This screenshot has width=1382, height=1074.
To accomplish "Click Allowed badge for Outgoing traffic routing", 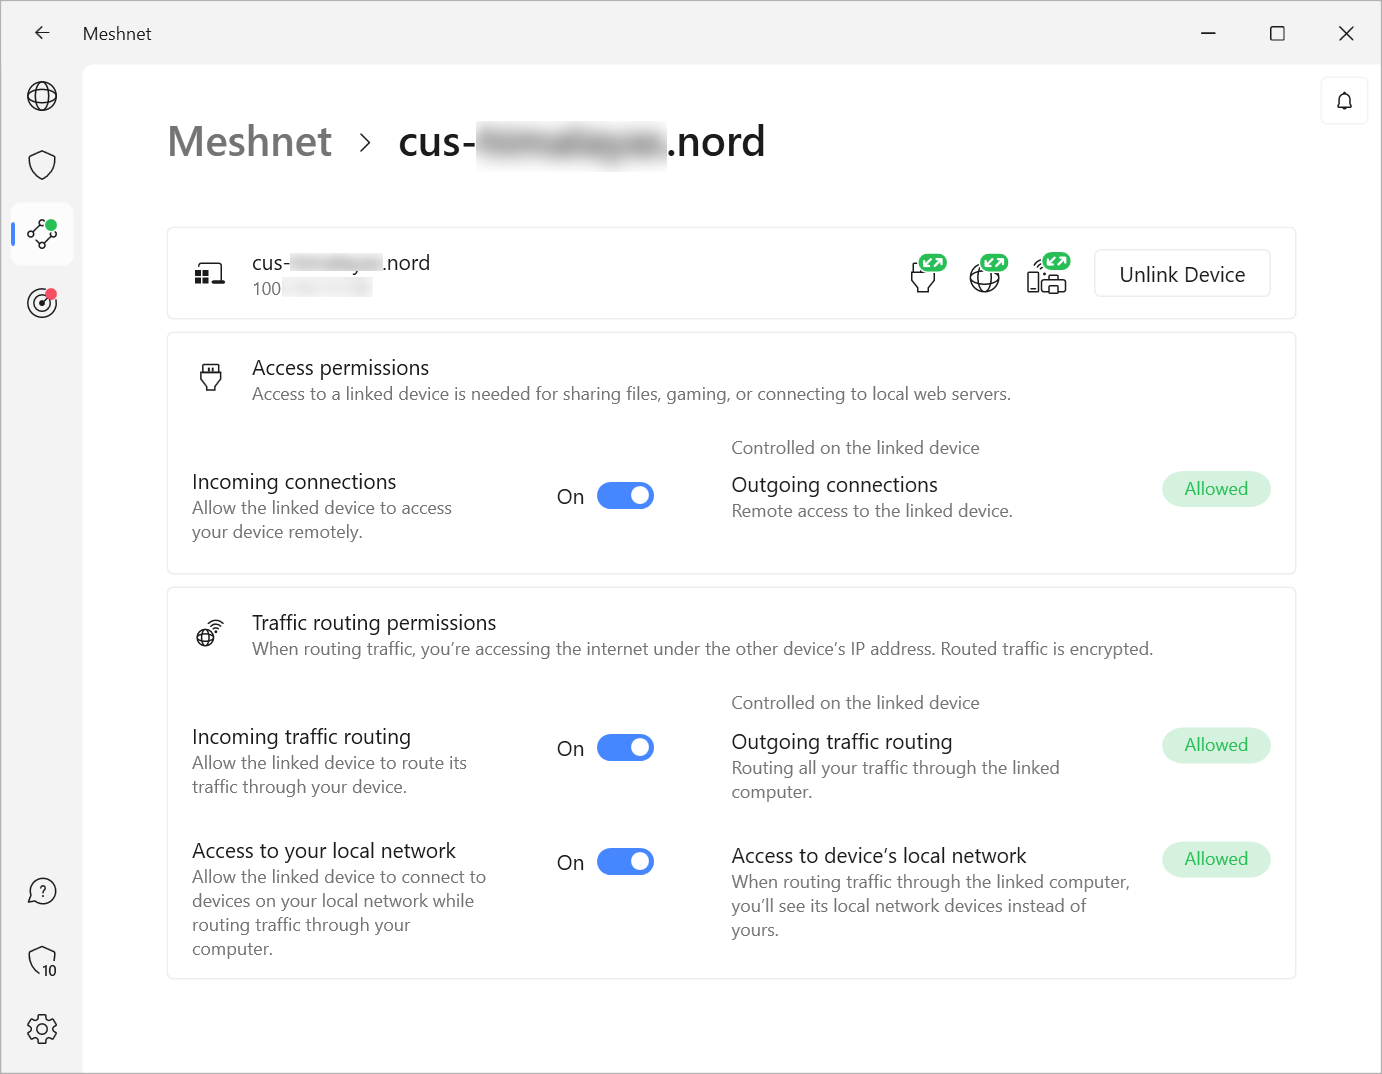I will pos(1216,745).
